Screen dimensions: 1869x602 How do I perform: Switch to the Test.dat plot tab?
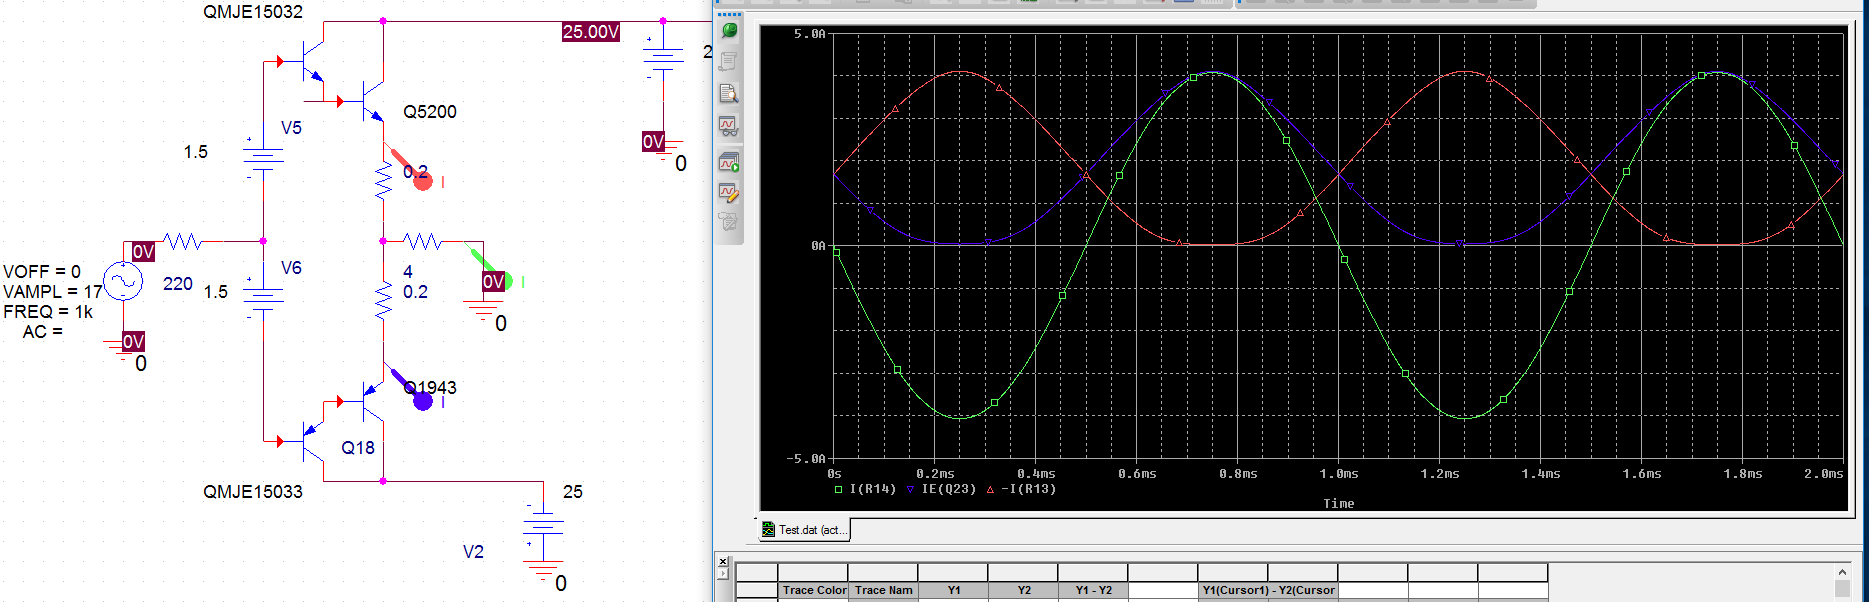point(804,530)
